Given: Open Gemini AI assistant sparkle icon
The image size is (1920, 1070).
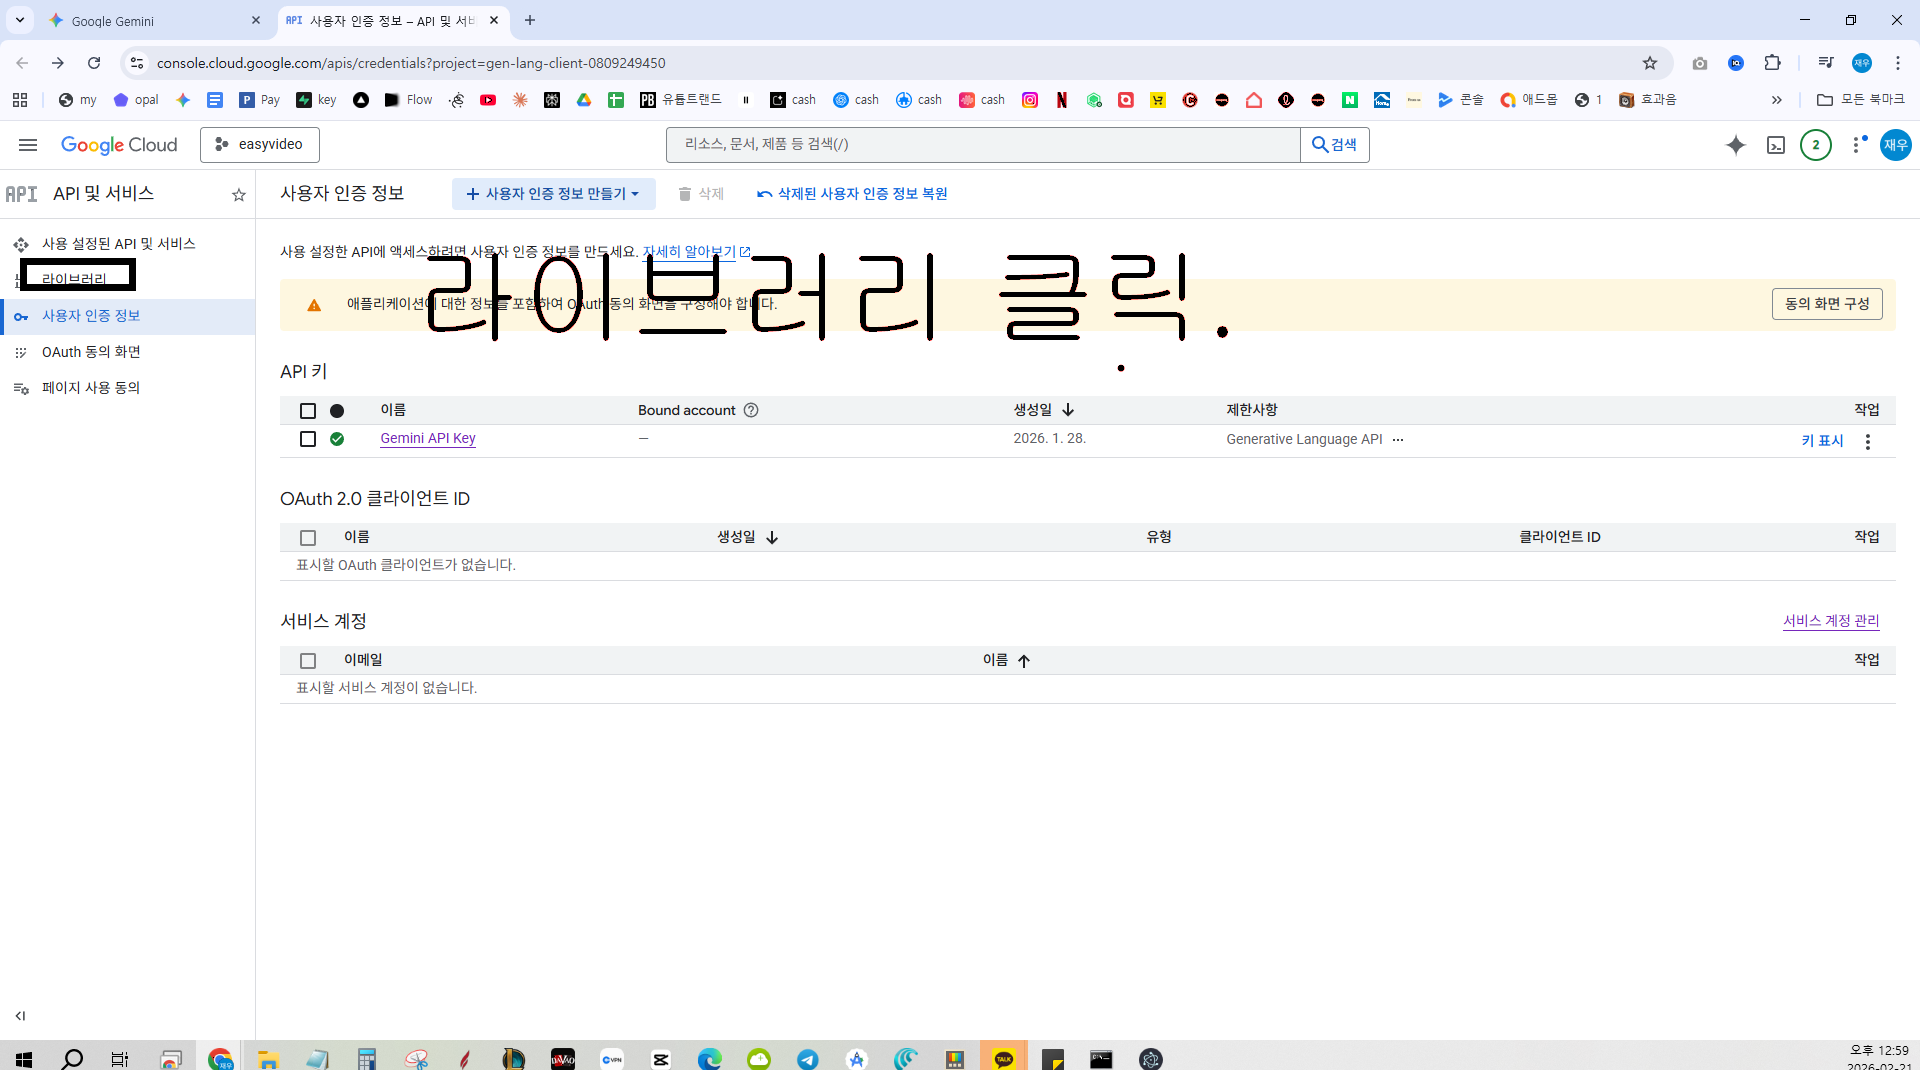Looking at the screenshot, I should pos(1736,145).
